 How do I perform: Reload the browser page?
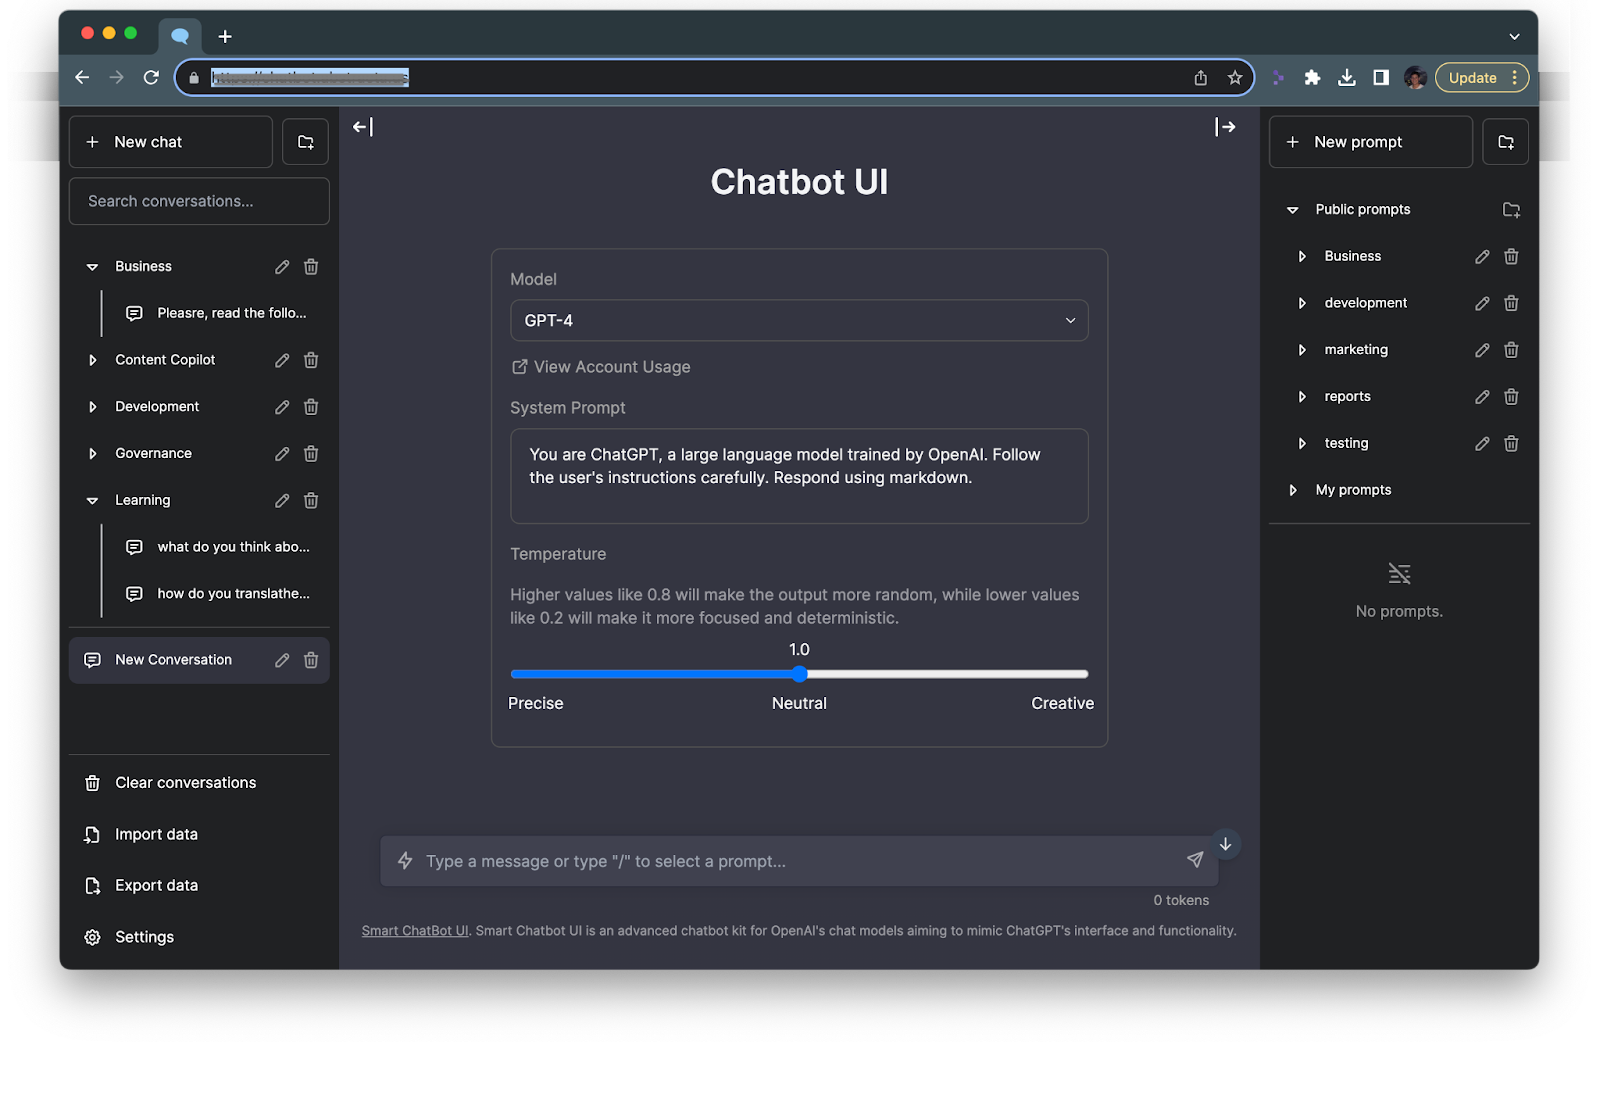[x=151, y=78]
